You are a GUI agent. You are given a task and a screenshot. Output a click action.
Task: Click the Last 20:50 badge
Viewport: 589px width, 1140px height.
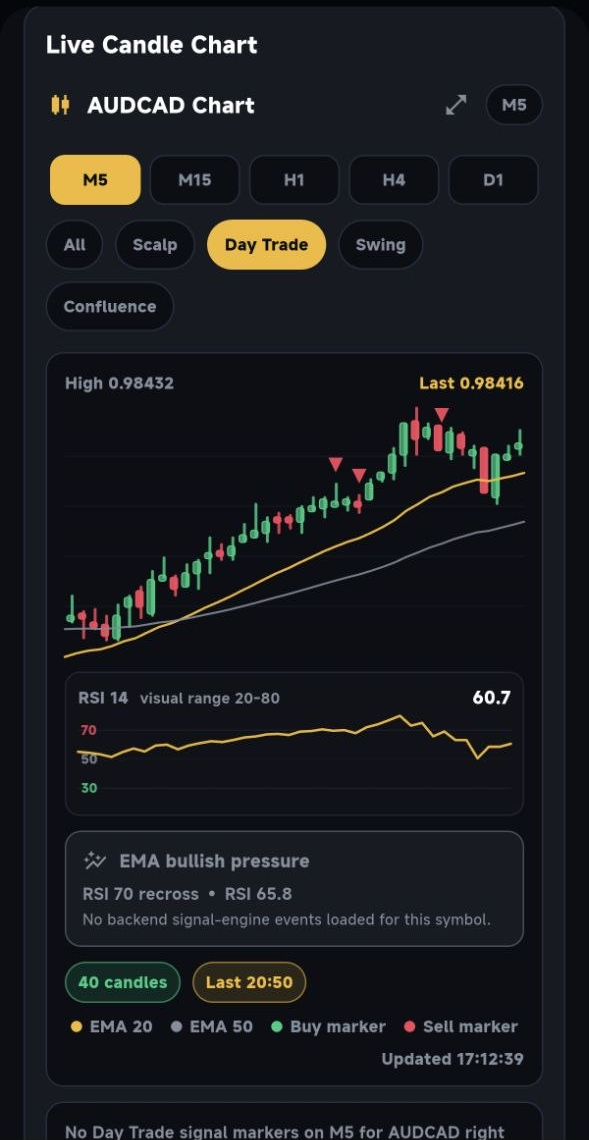coord(249,982)
